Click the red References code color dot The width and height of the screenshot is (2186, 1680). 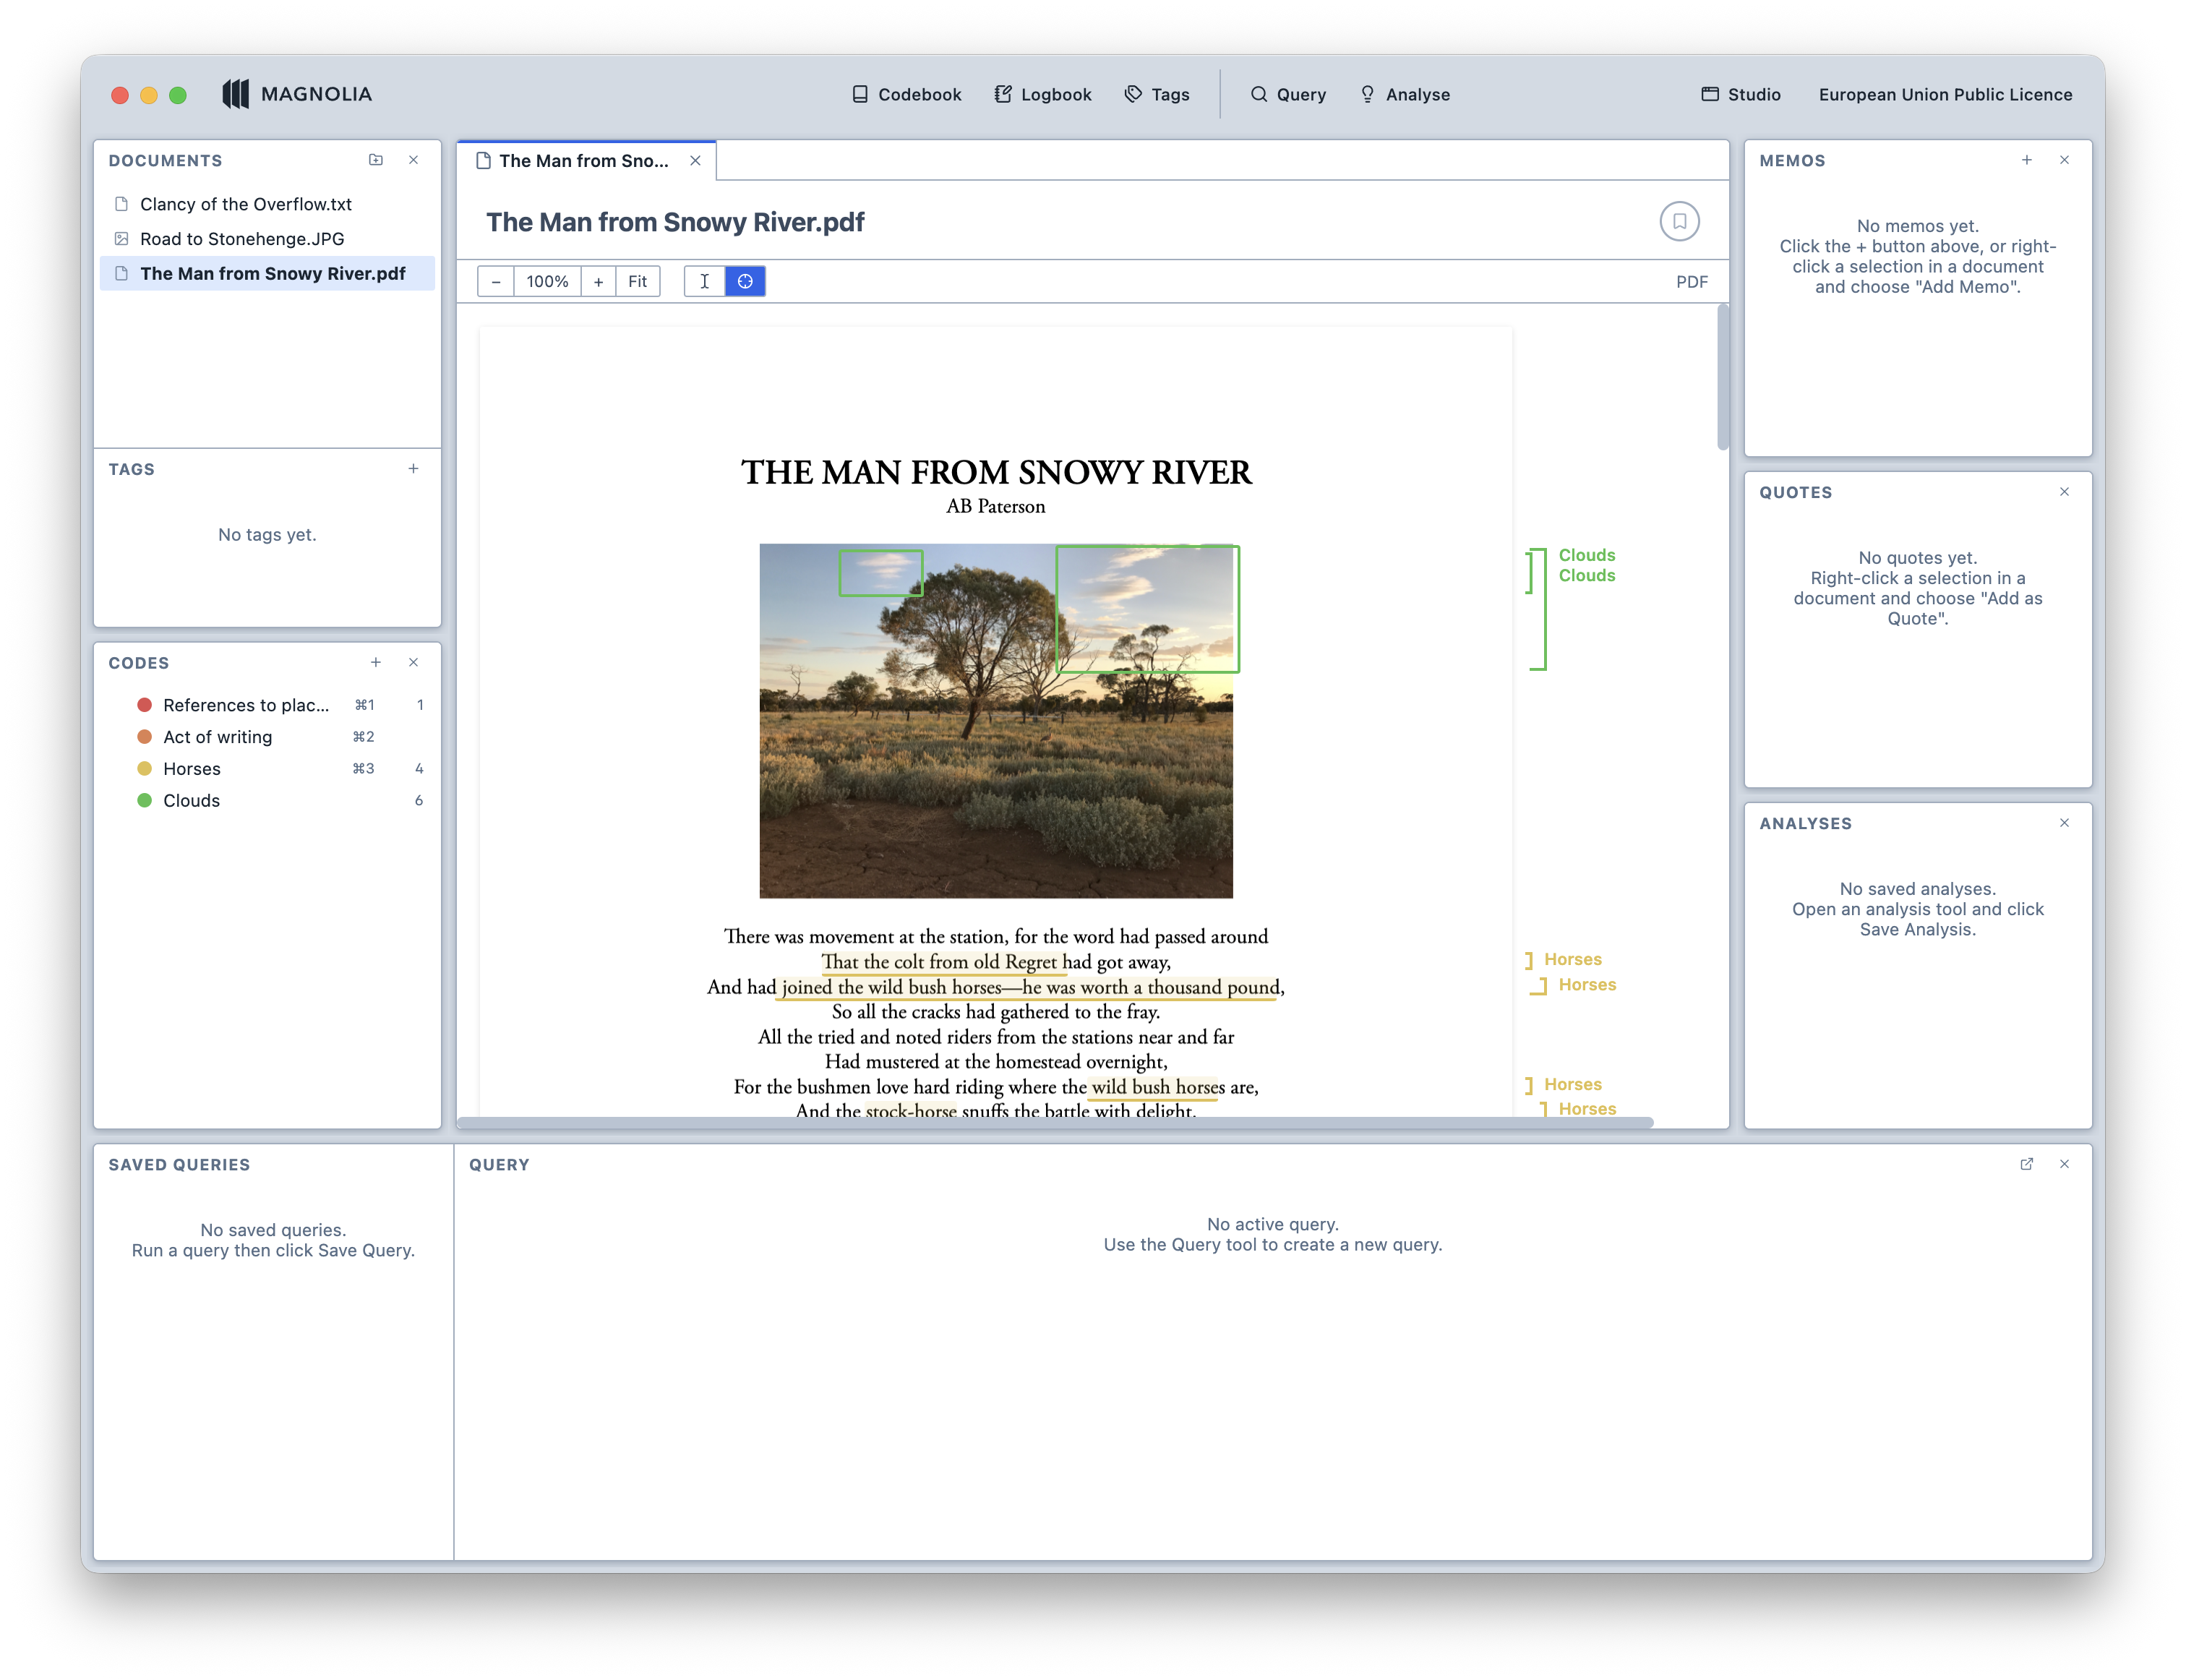click(144, 705)
